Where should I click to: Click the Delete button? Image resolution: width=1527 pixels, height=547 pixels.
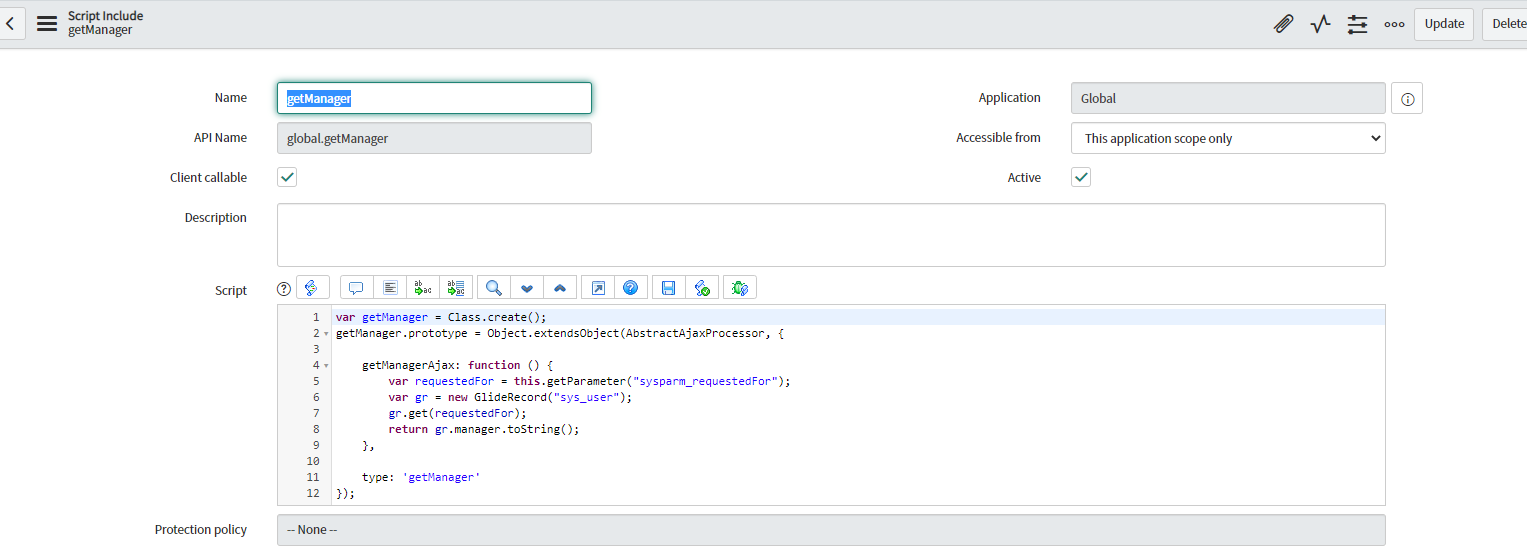pos(1506,24)
